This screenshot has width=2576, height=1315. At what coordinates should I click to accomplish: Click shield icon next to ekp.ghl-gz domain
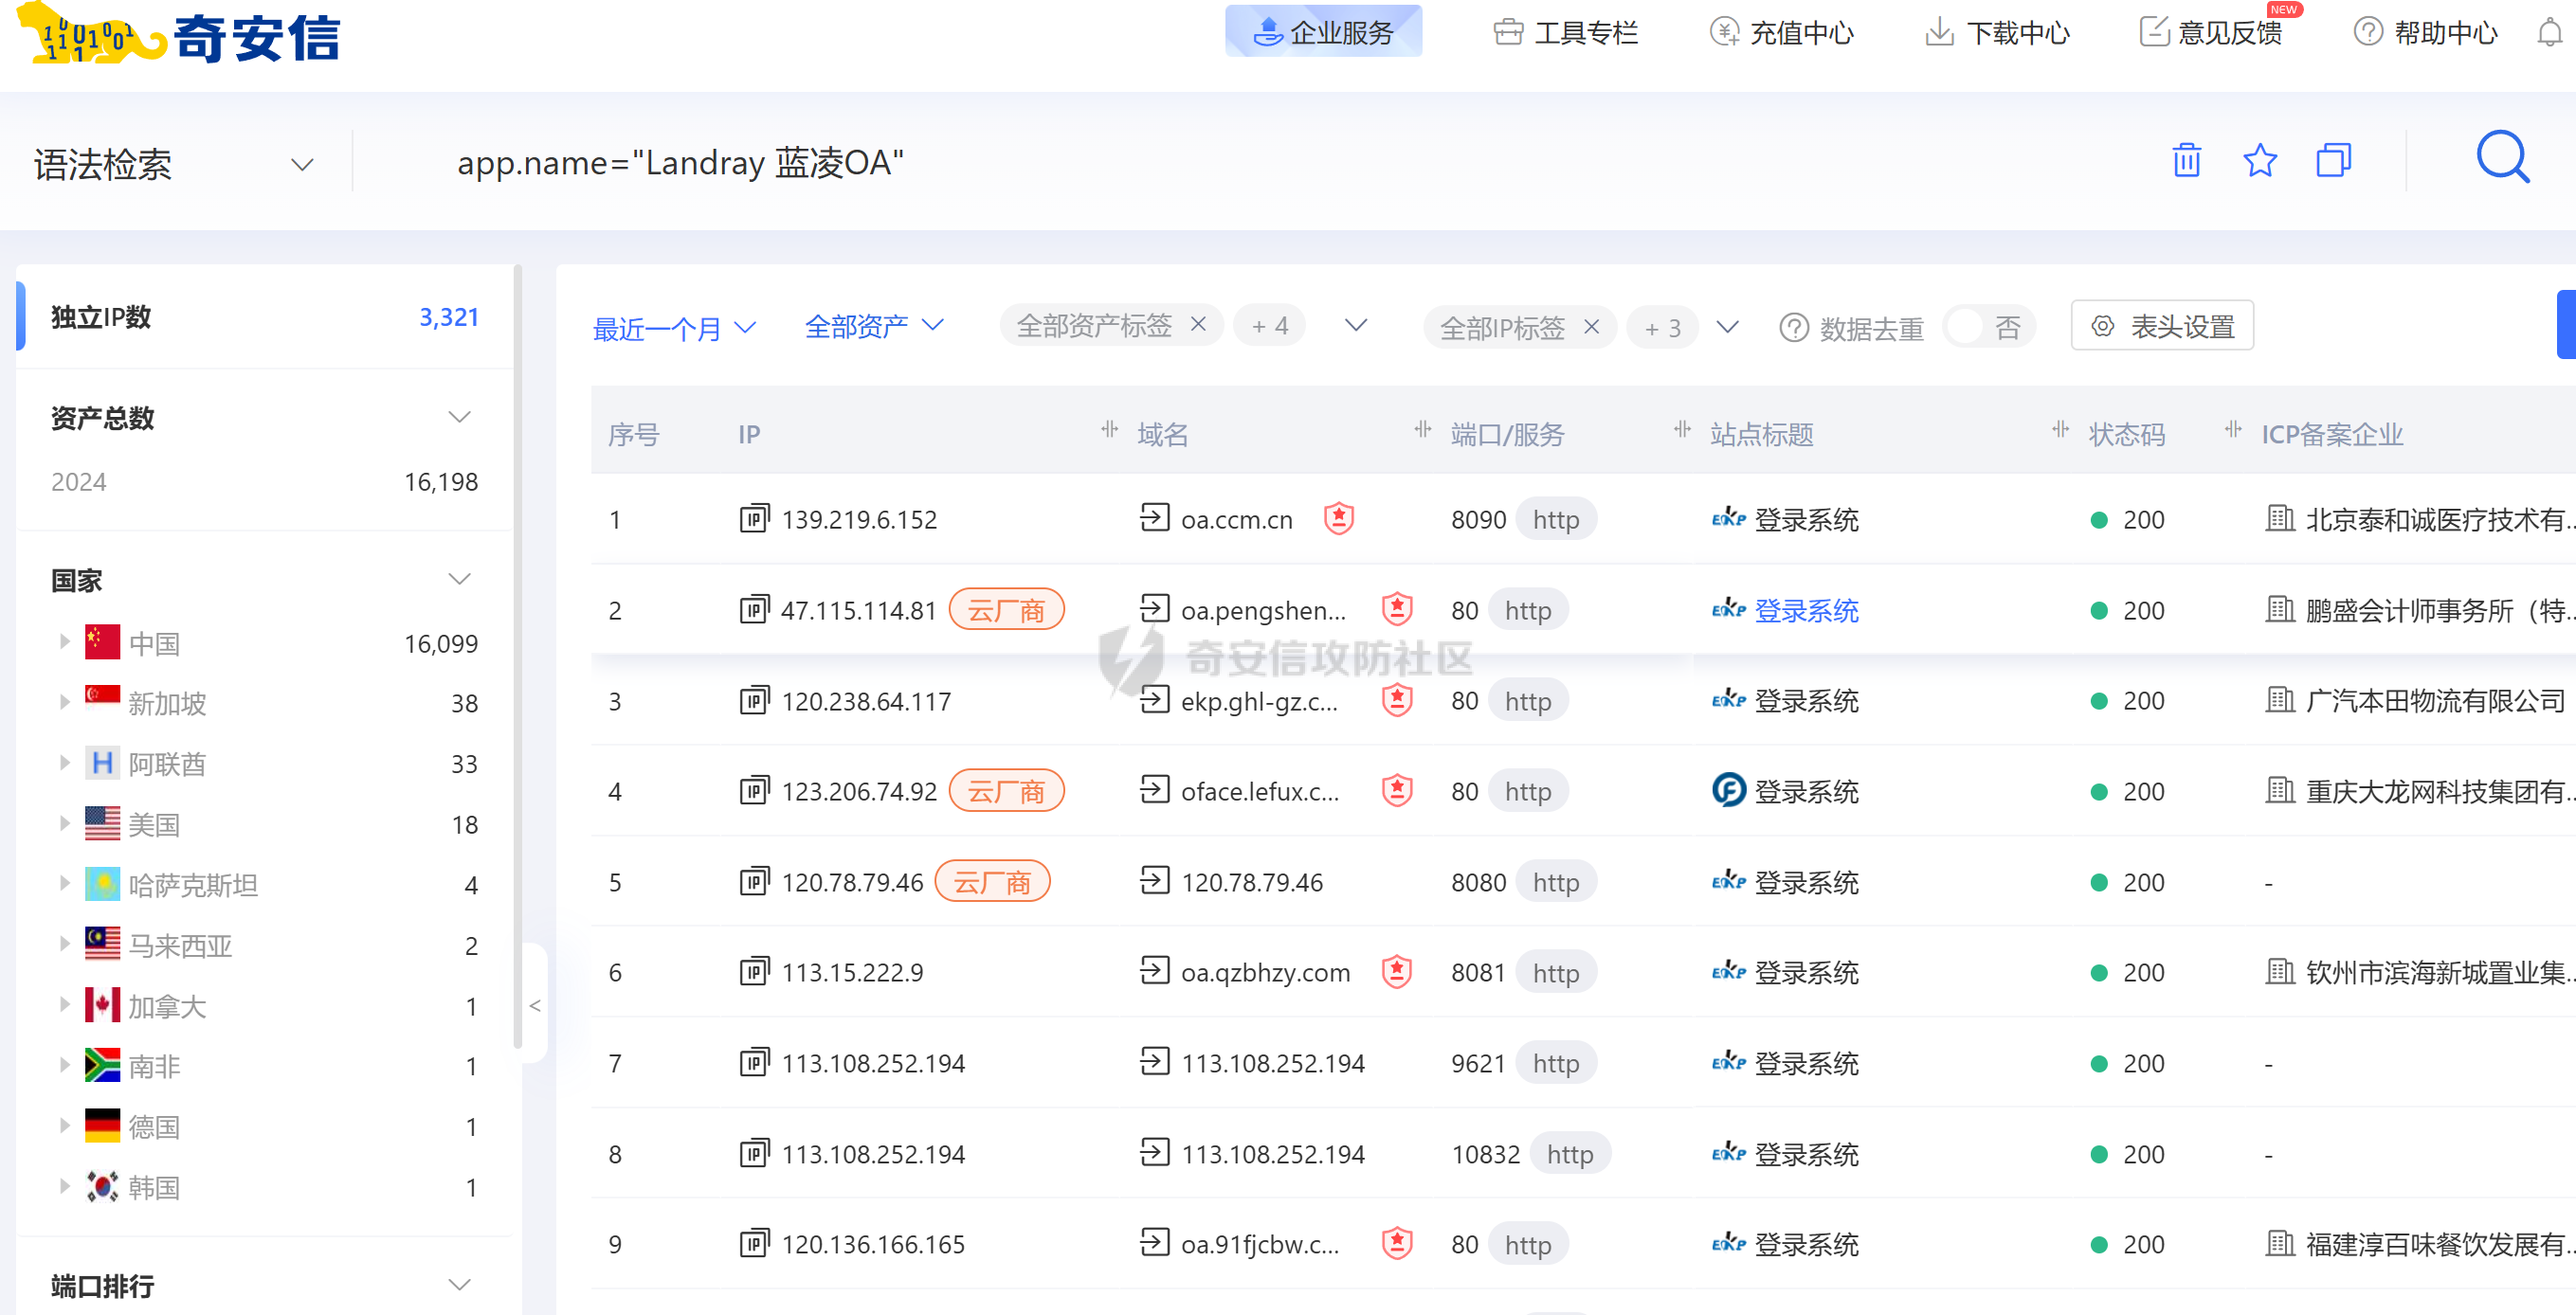coord(1396,700)
